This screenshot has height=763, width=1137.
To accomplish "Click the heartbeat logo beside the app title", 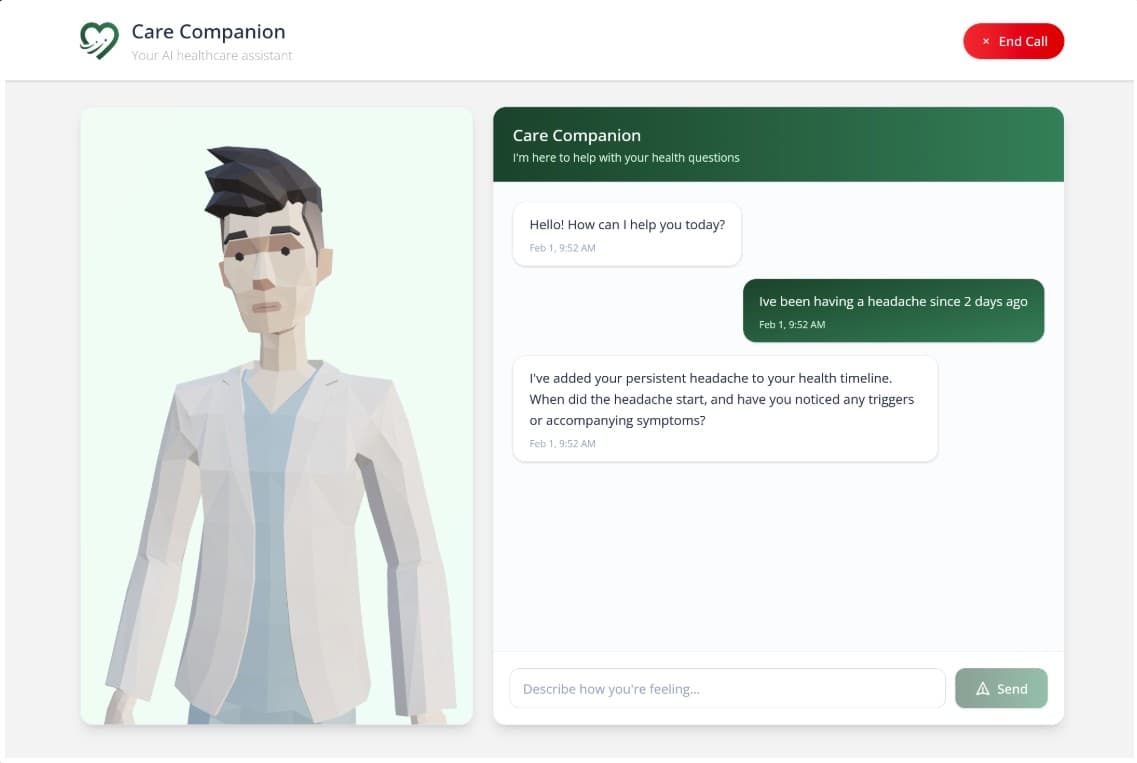I will [97, 40].
